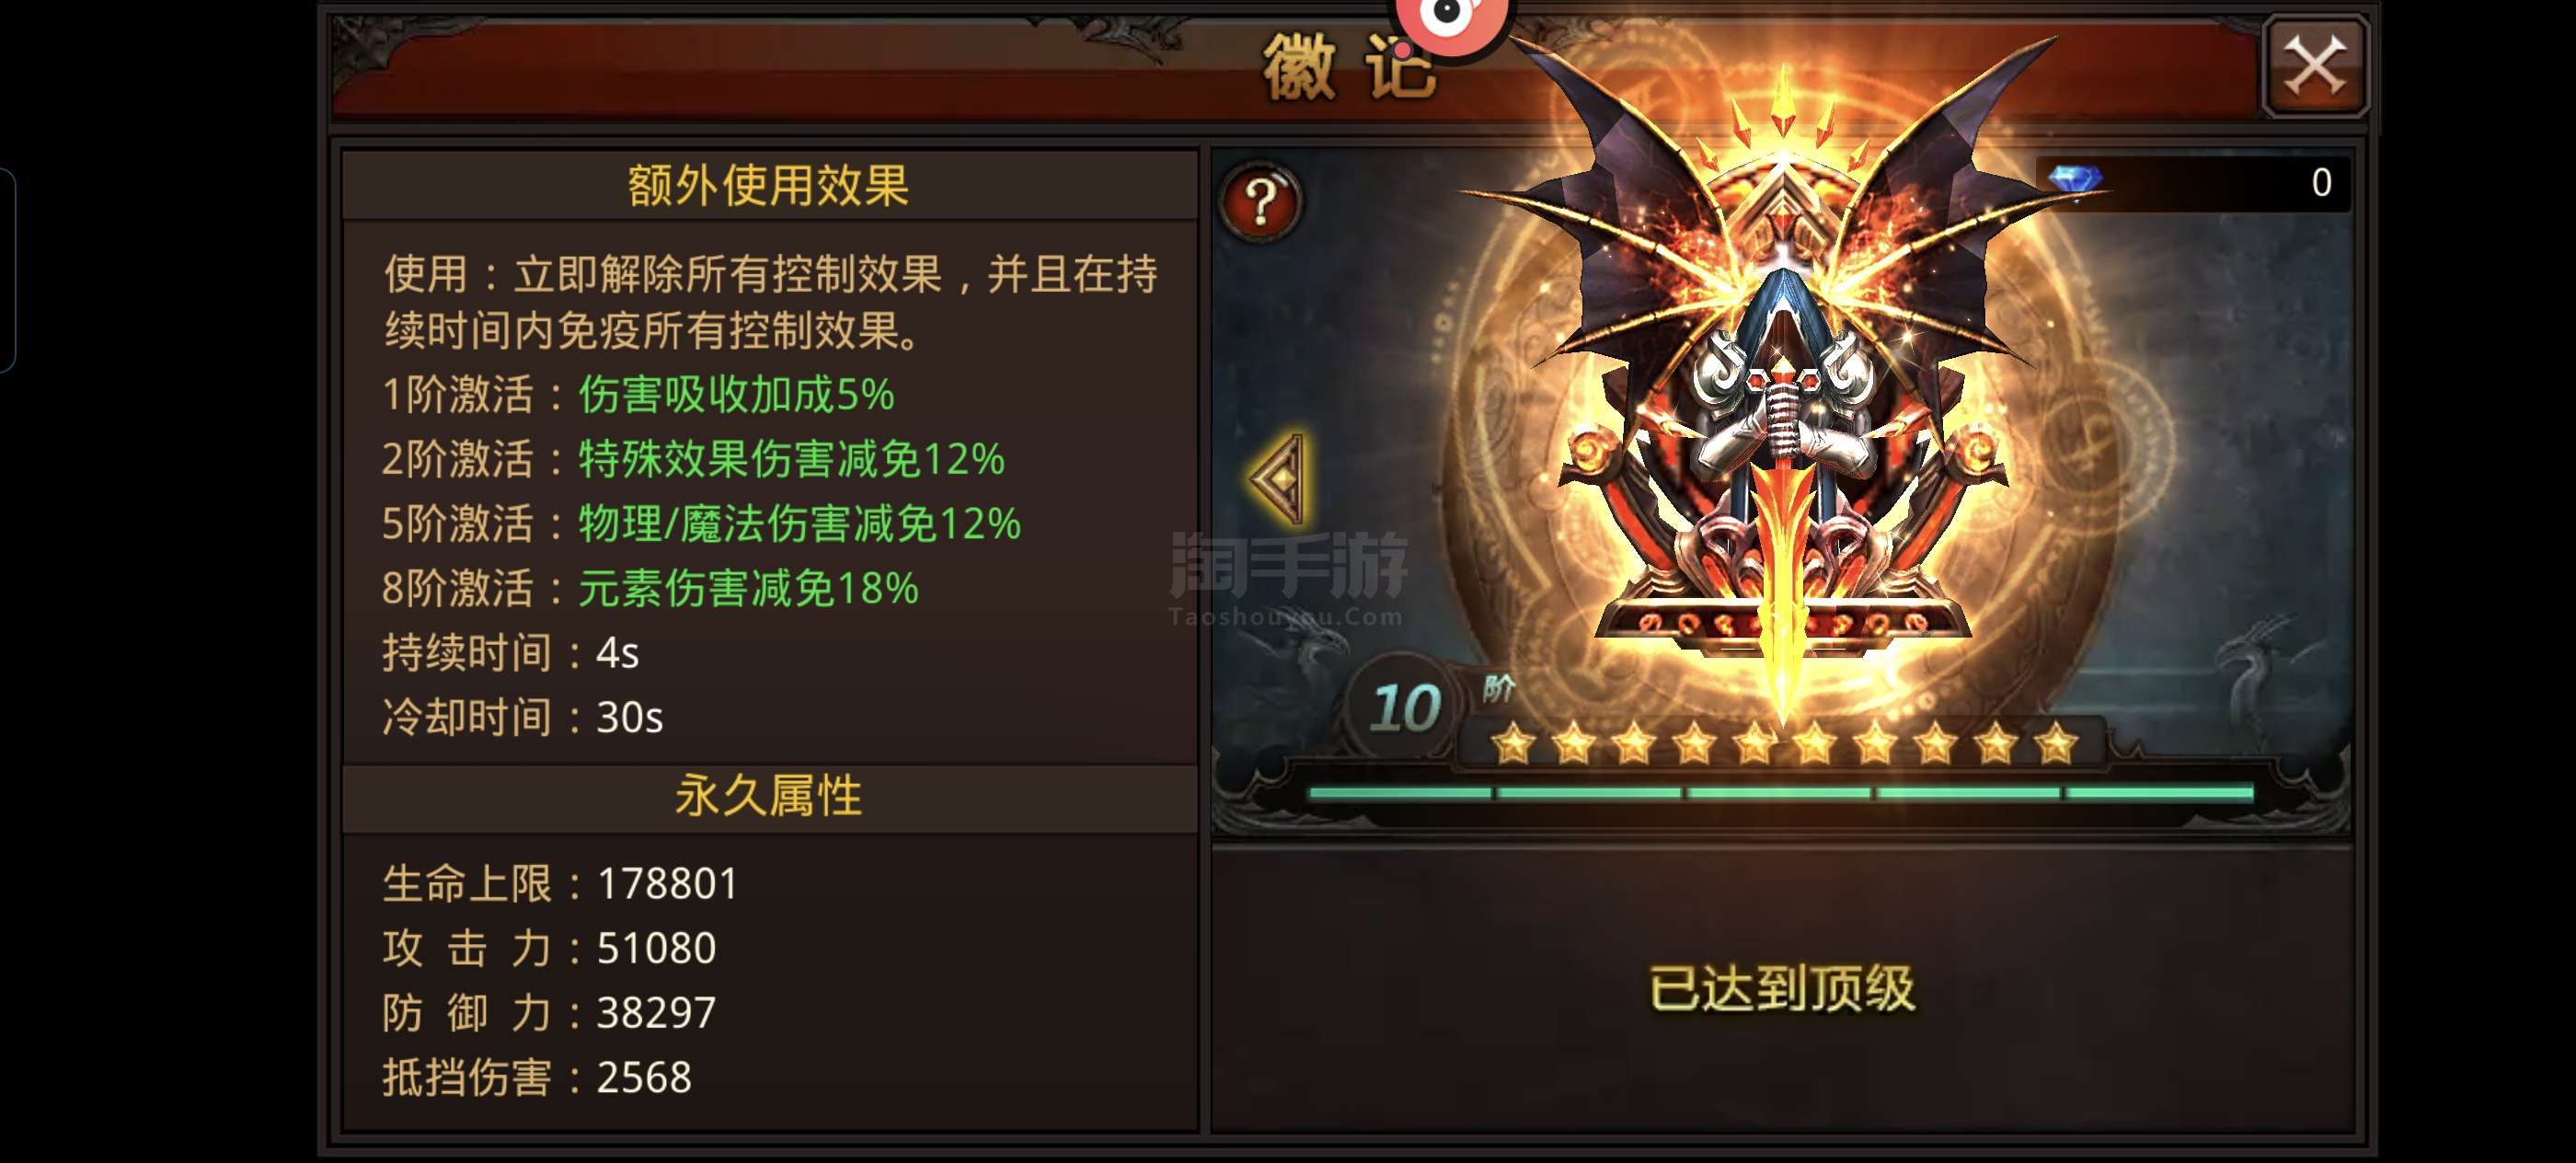
Task: Tap the blue diamond currency icon
Action: (2073, 181)
